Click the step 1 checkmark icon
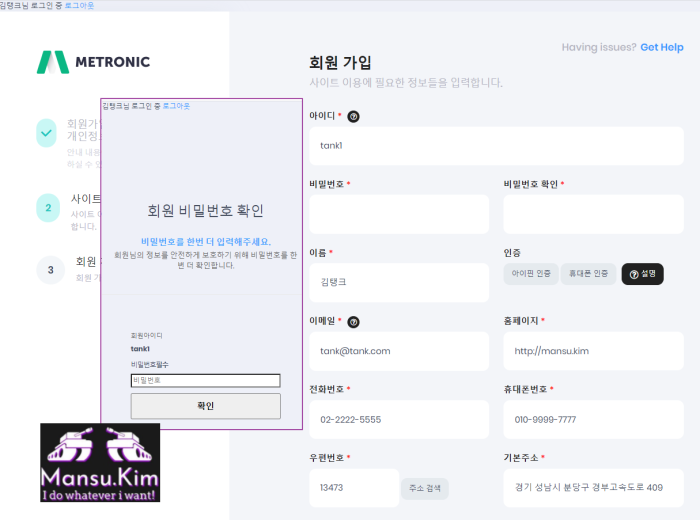 tap(47, 133)
